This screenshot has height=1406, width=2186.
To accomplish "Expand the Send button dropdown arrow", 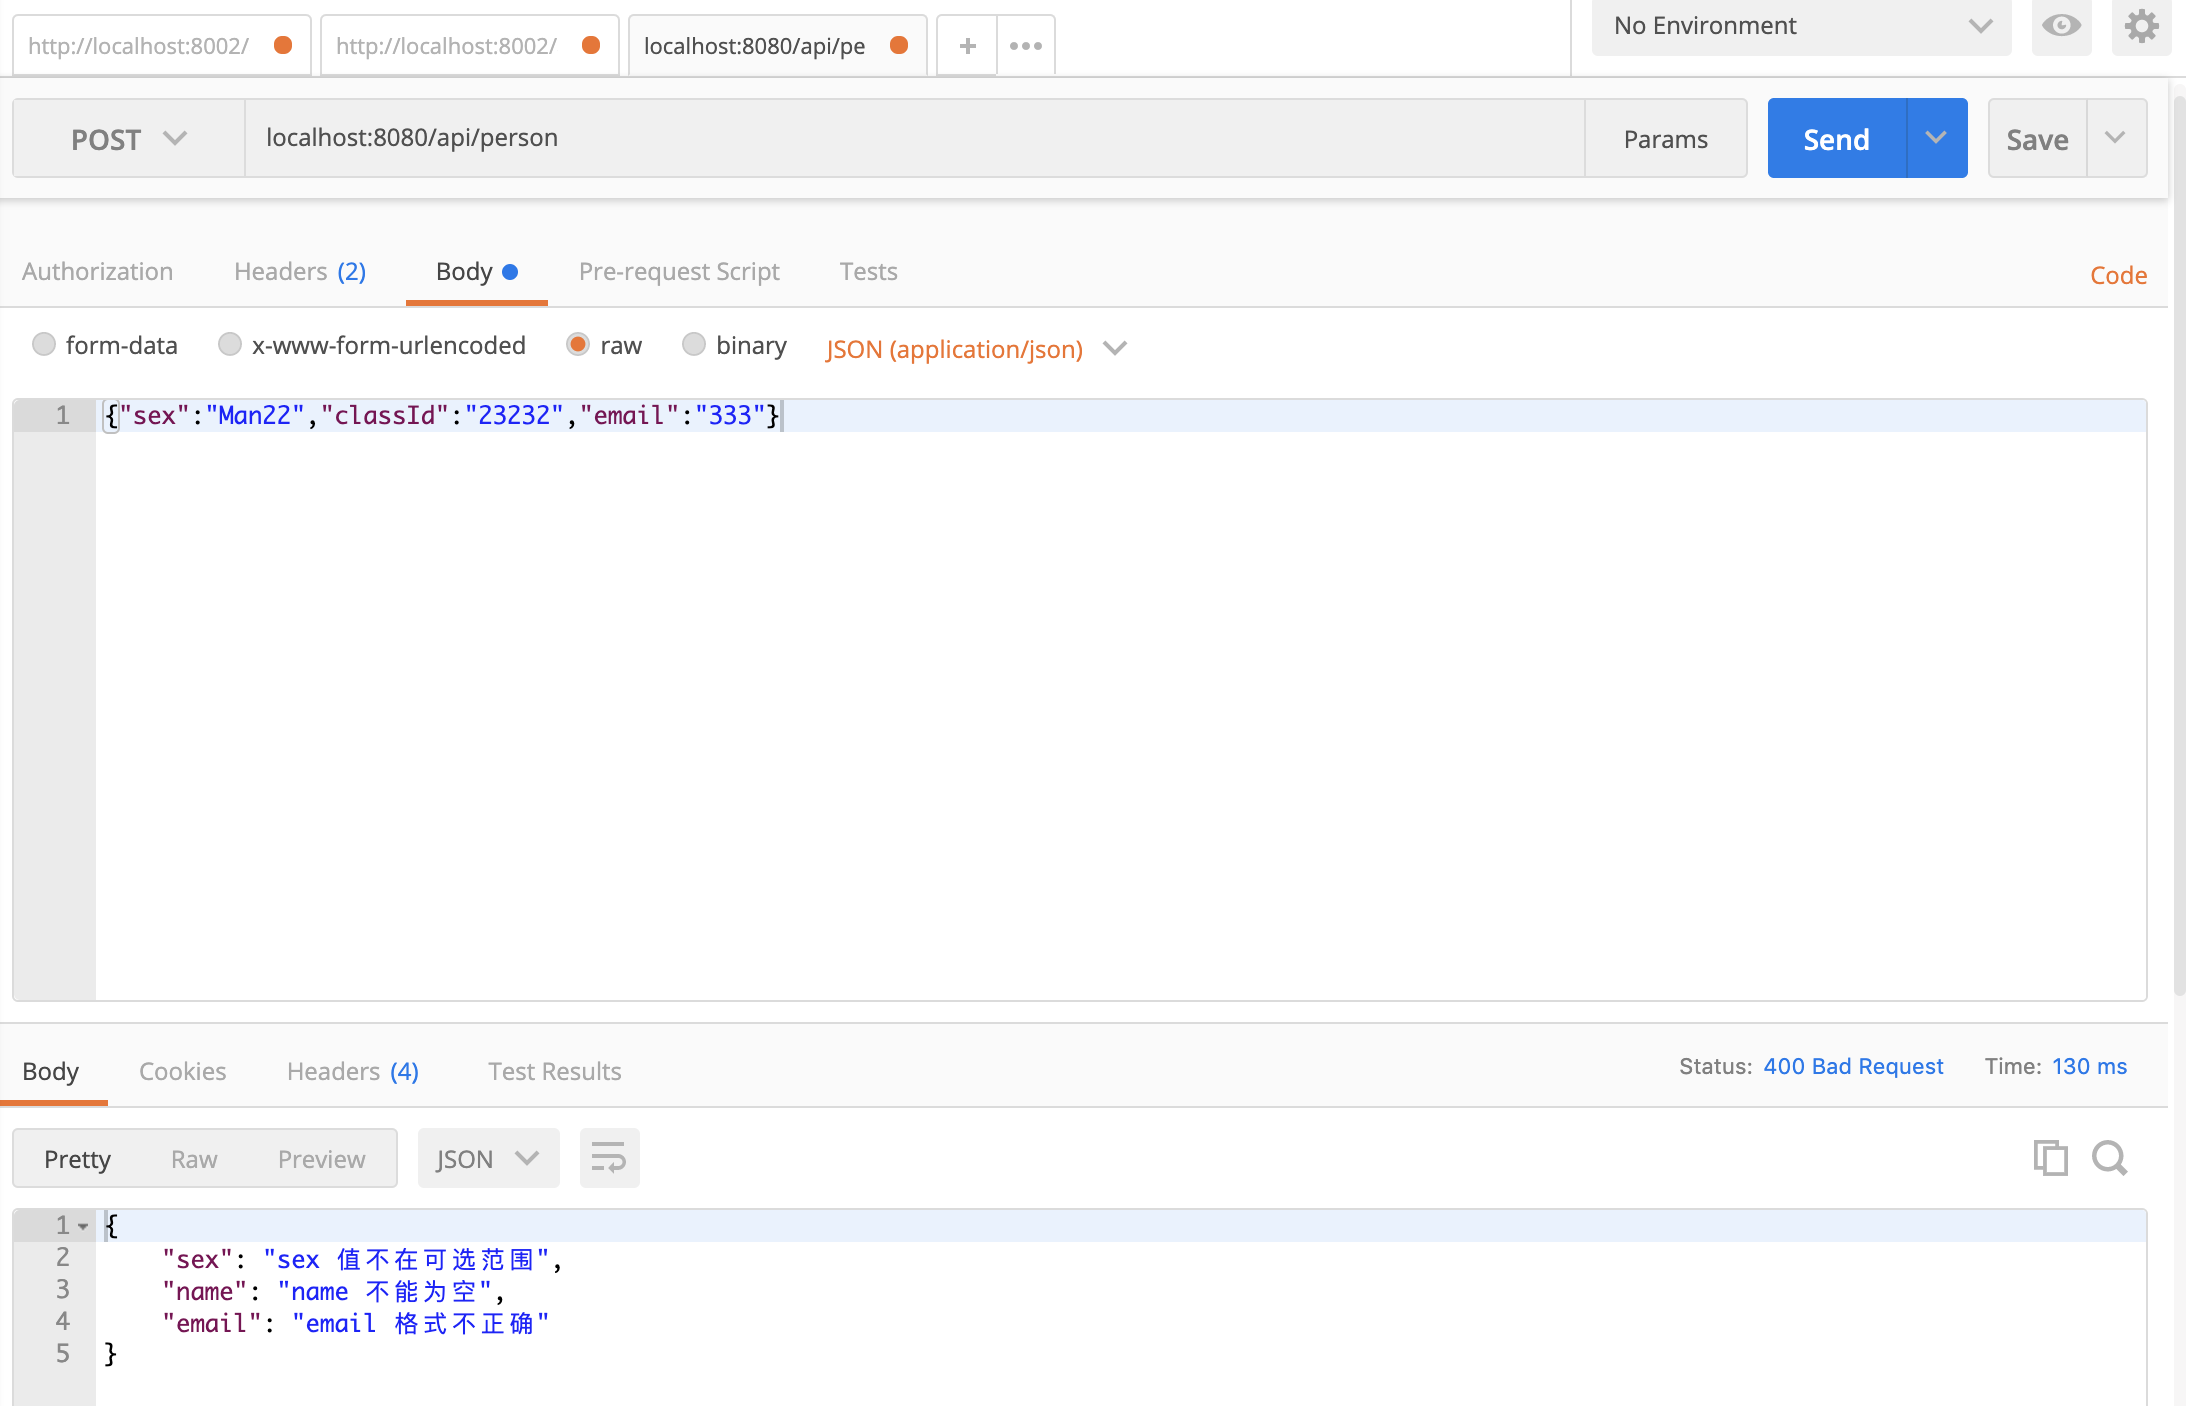I will (x=1936, y=137).
